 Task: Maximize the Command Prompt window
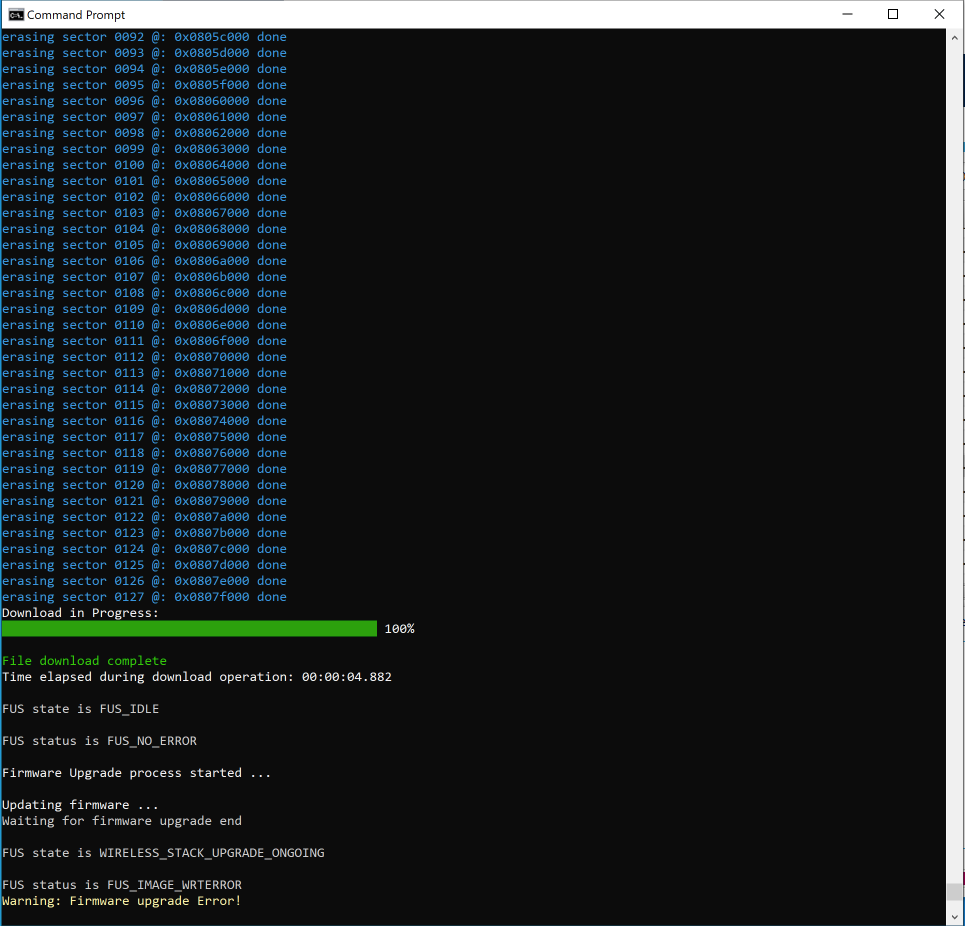(x=893, y=14)
